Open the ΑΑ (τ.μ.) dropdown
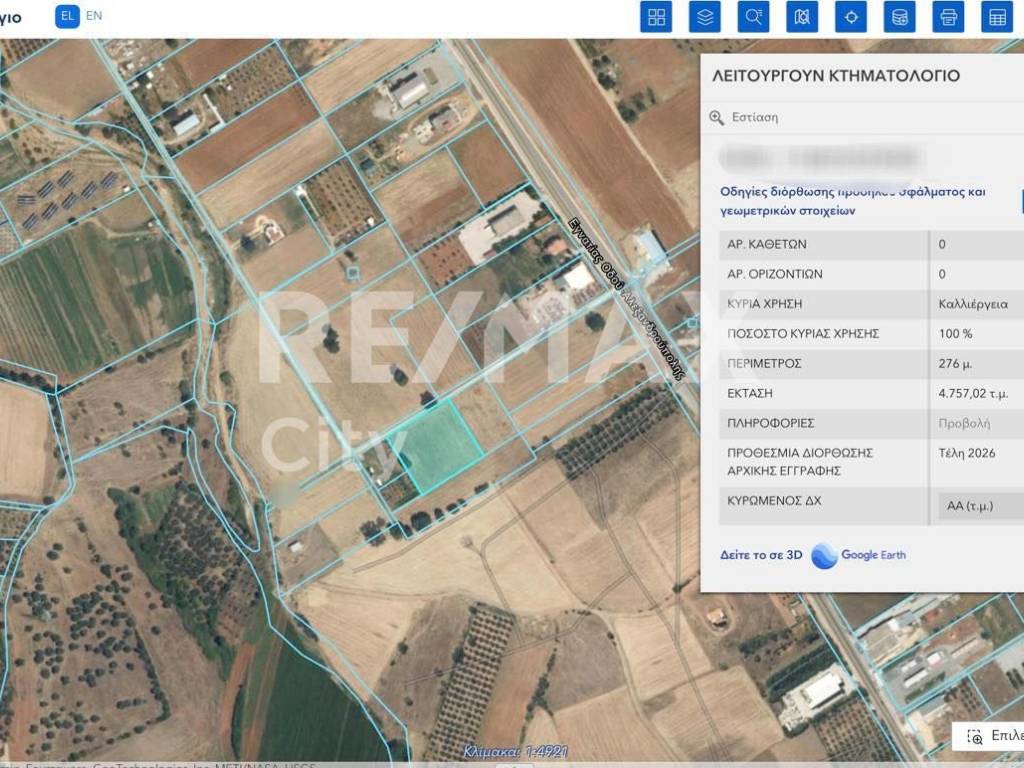This screenshot has width=1024, height=768. (x=980, y=506)
